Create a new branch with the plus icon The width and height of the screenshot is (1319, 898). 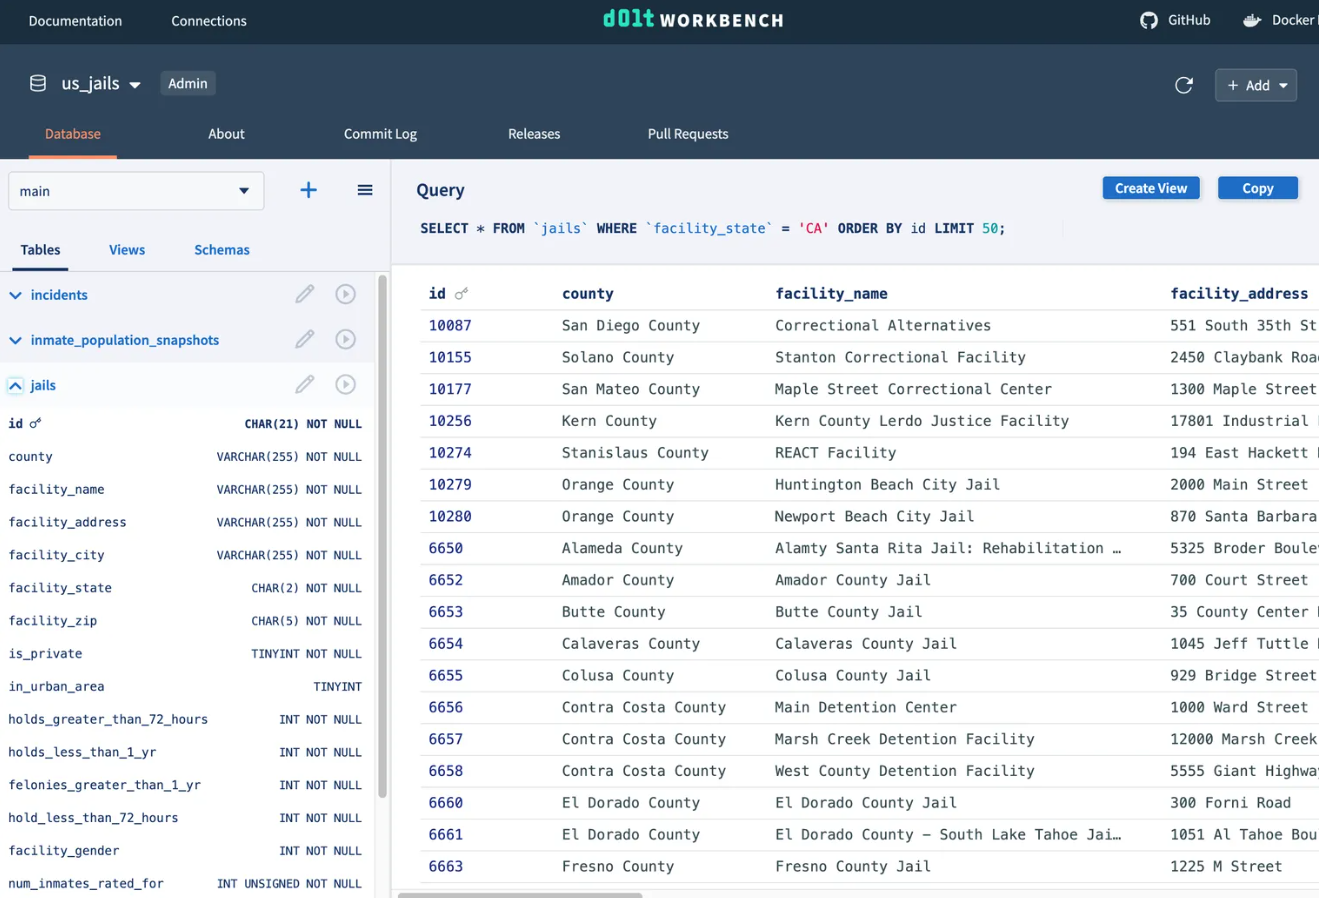pyautogui.click(x=308, y=190)
